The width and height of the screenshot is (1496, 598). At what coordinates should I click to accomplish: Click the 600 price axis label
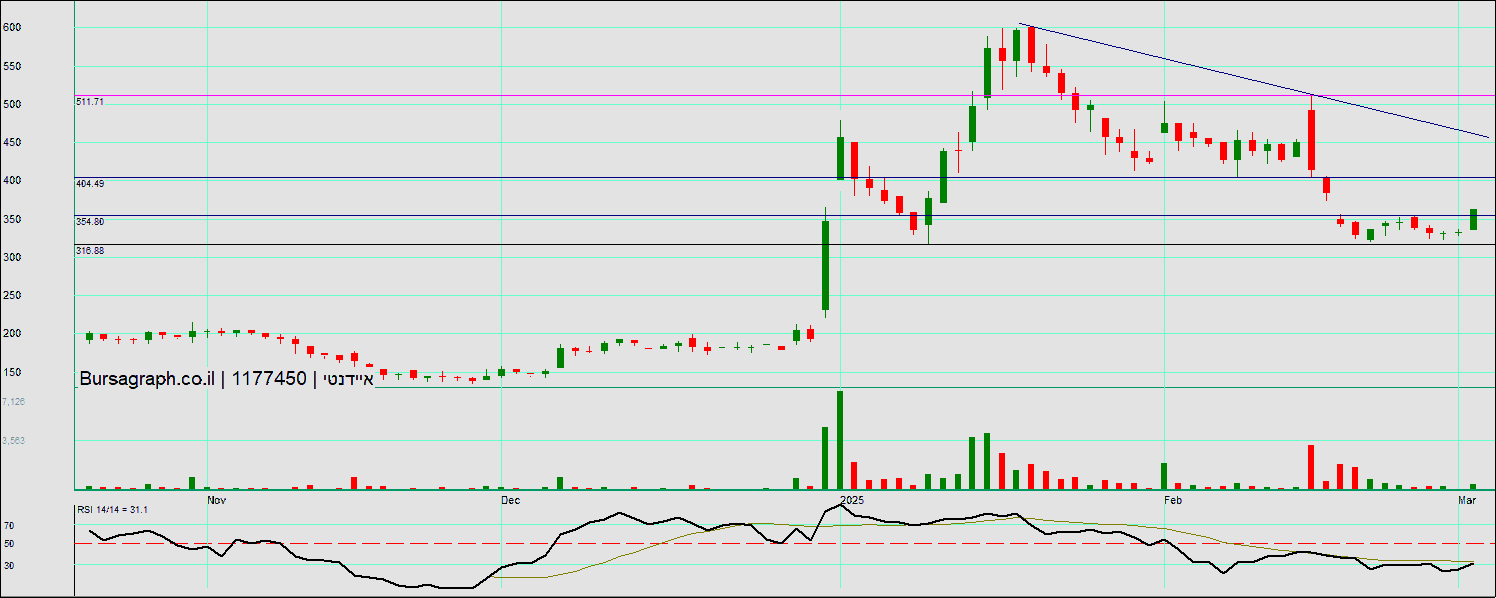tap(12, 28)
